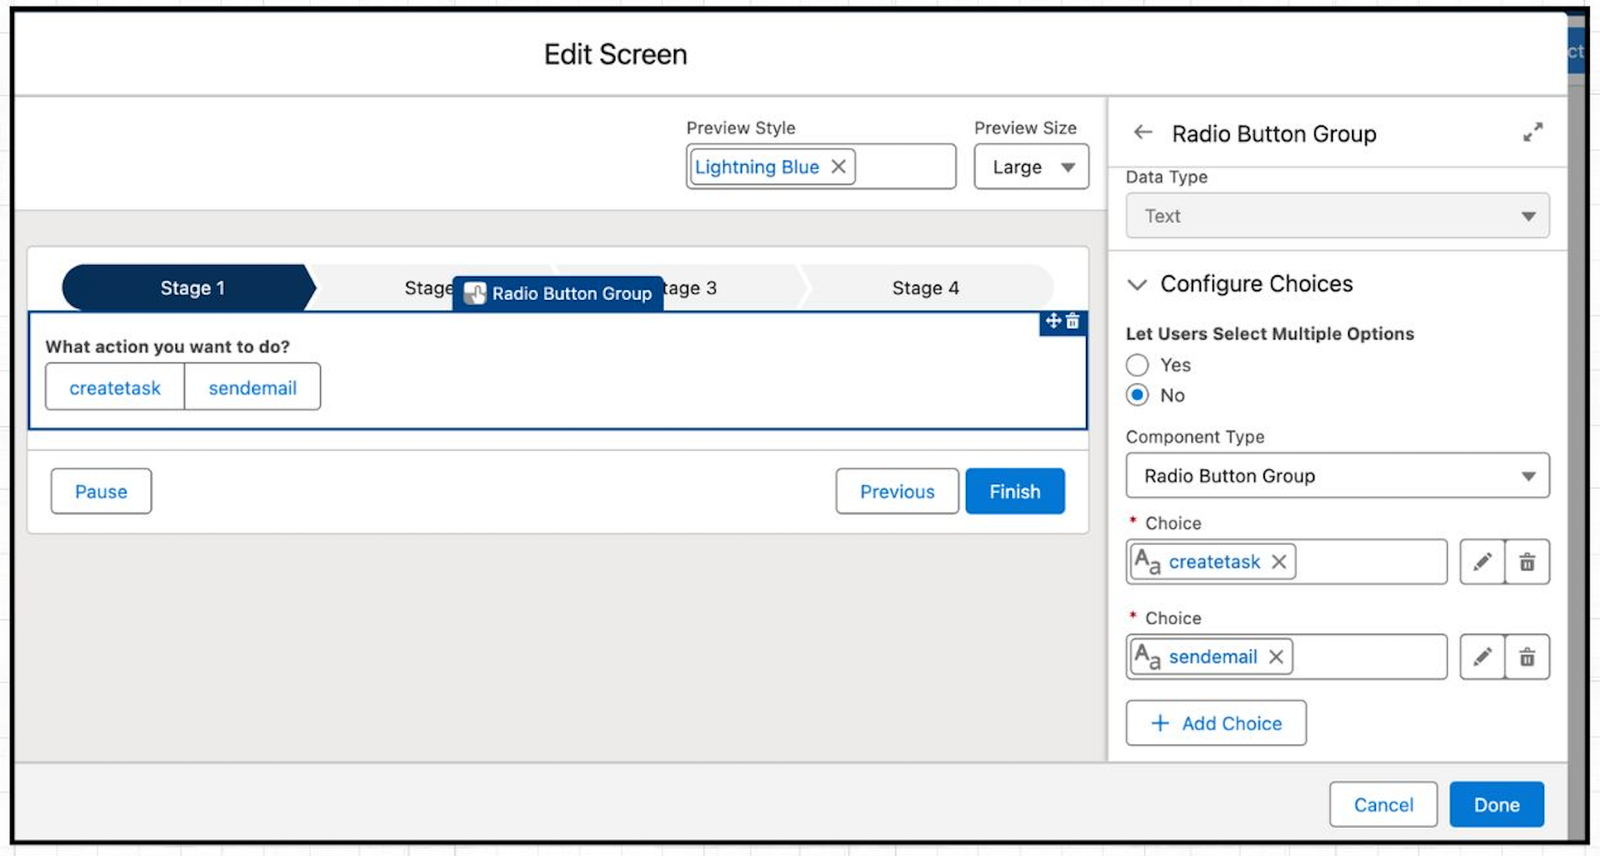Click 'What action you want to do?' label

point(167,346)
